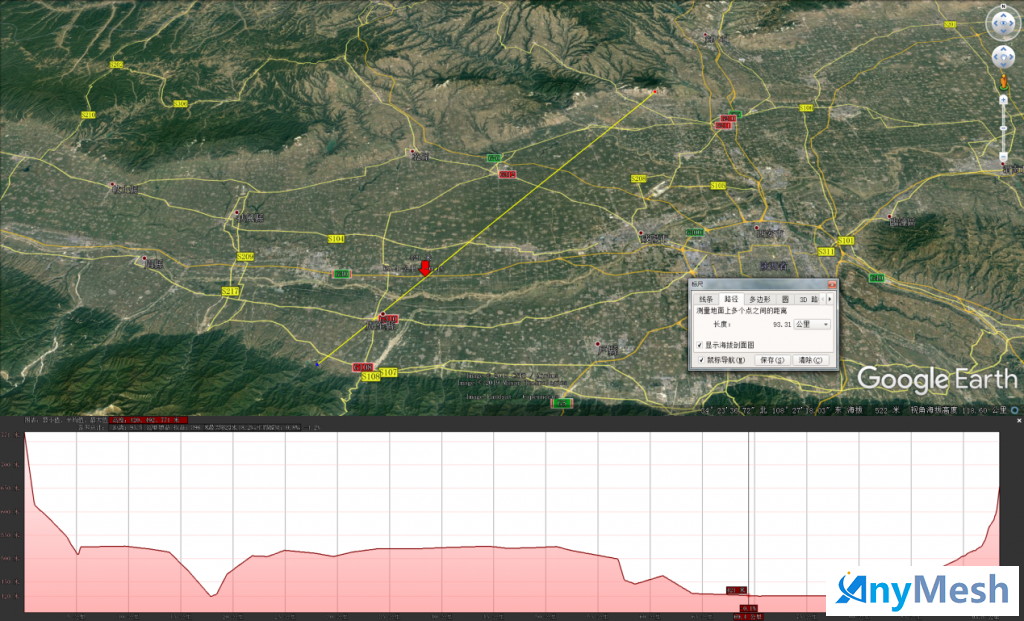Select the orange Street View pegman

pyautogui.click(x=1003, y=81)
